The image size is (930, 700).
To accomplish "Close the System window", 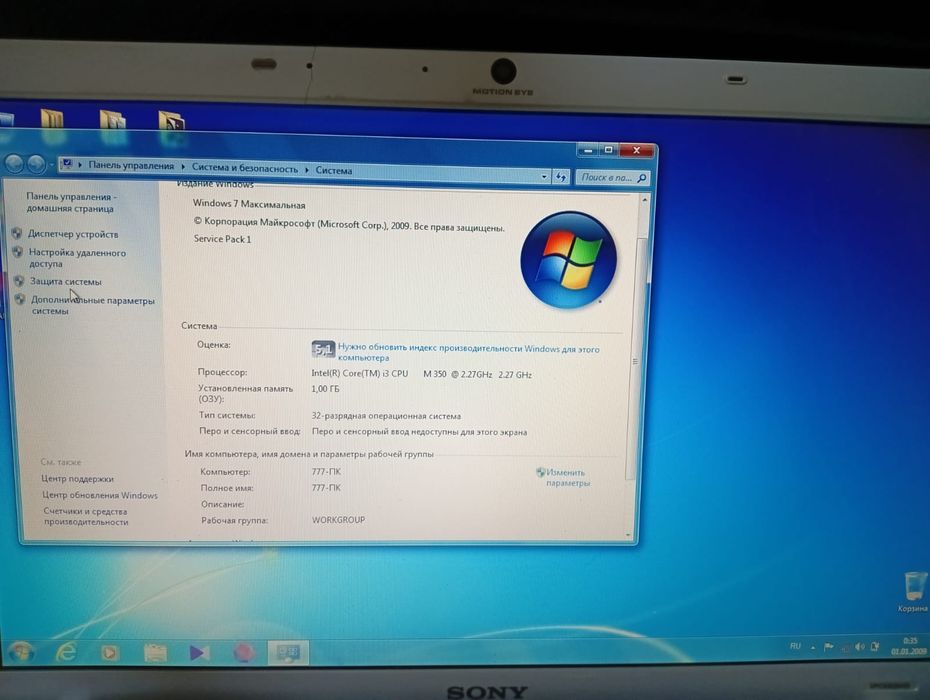I will point(636,151).
